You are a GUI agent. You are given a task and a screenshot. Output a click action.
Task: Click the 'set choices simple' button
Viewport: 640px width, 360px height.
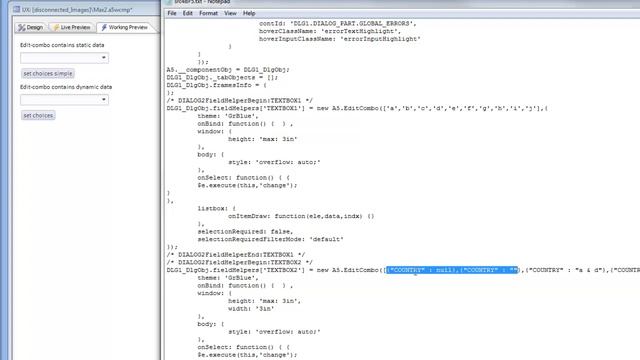48,73
